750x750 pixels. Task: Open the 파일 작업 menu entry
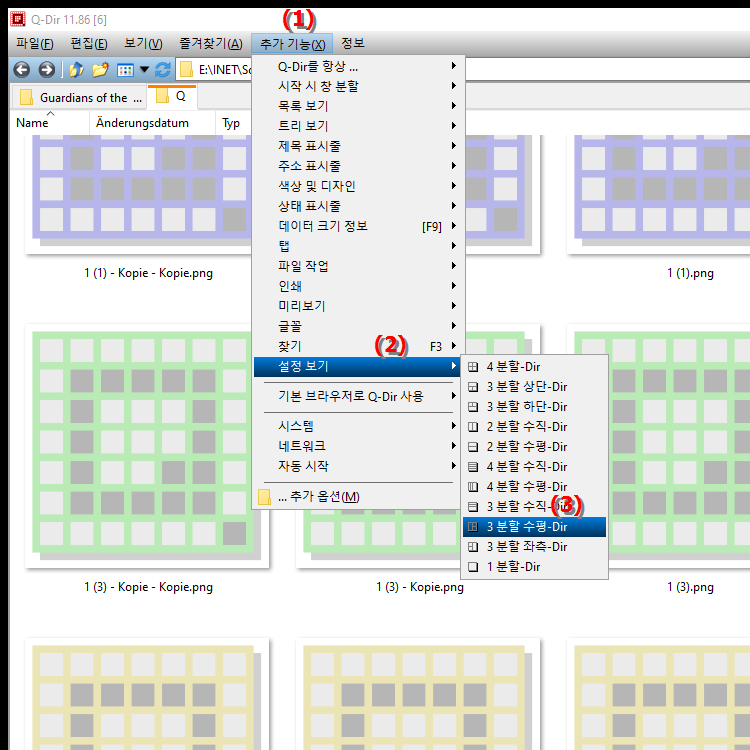[358, 266]
